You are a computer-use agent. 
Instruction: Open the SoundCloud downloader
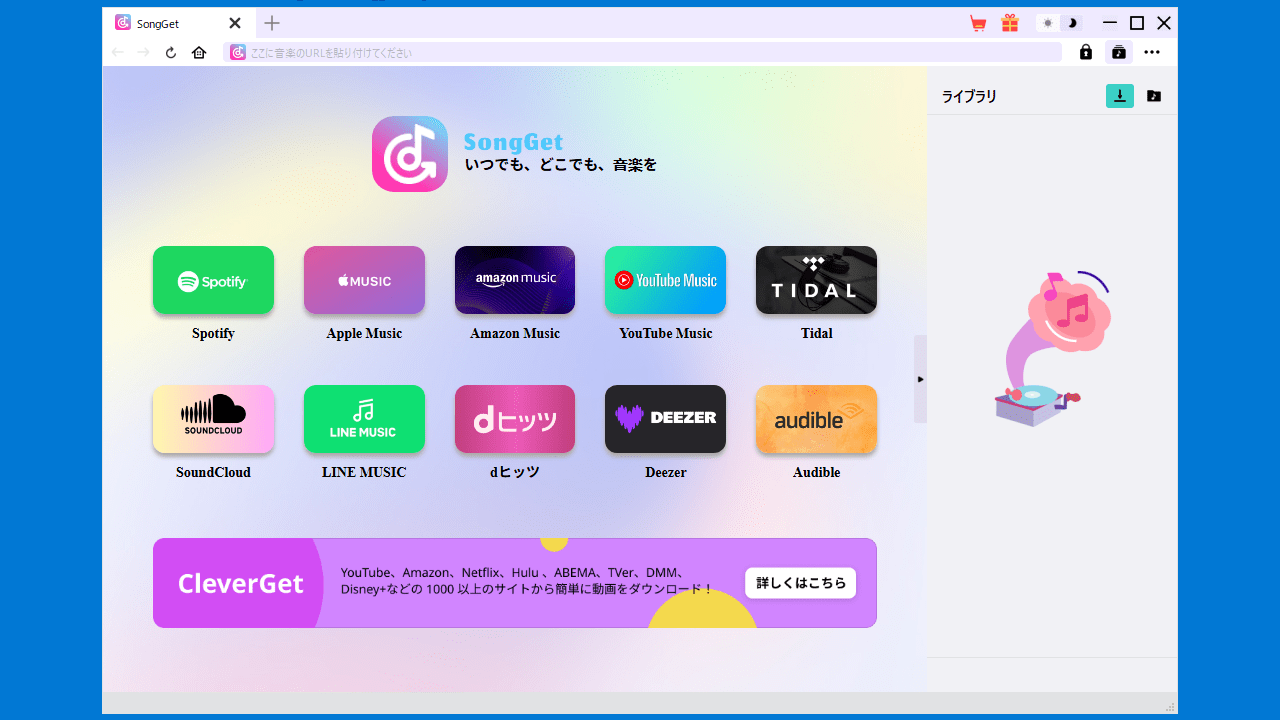click(213, 419)
